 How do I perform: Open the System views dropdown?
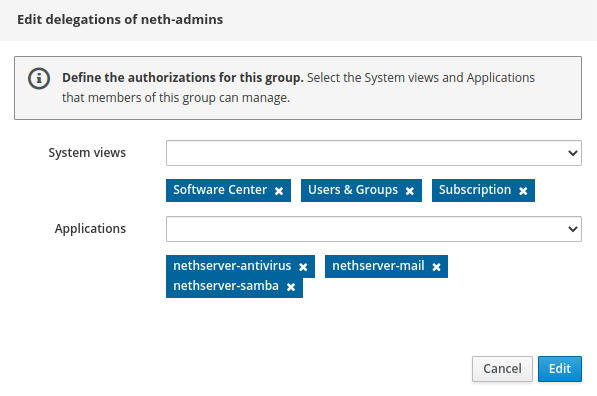pos(374,153)
